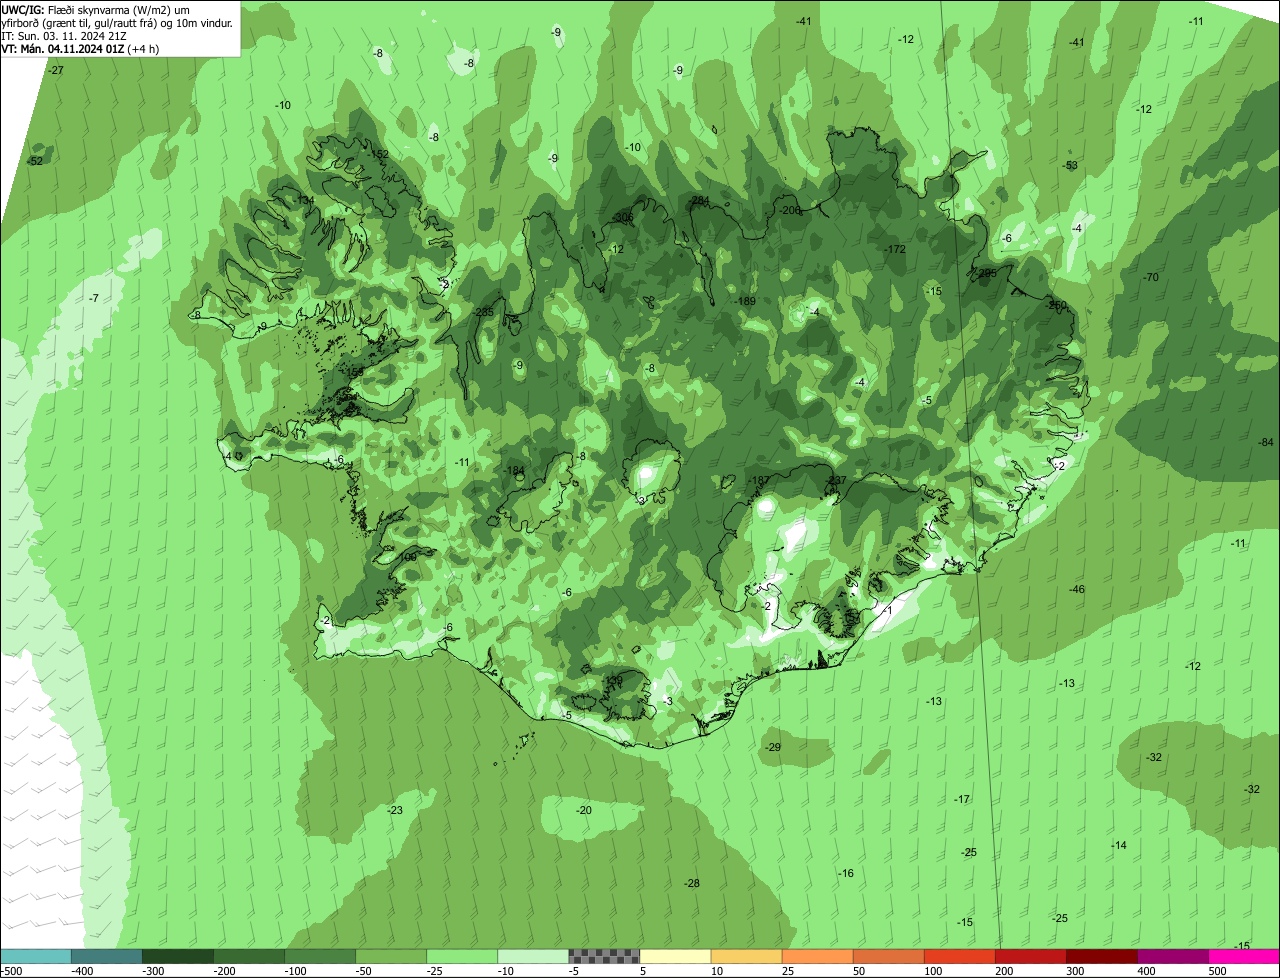
Task: Click the palest green -10 to -5 swatch
Action: click(x=533, y=956)
